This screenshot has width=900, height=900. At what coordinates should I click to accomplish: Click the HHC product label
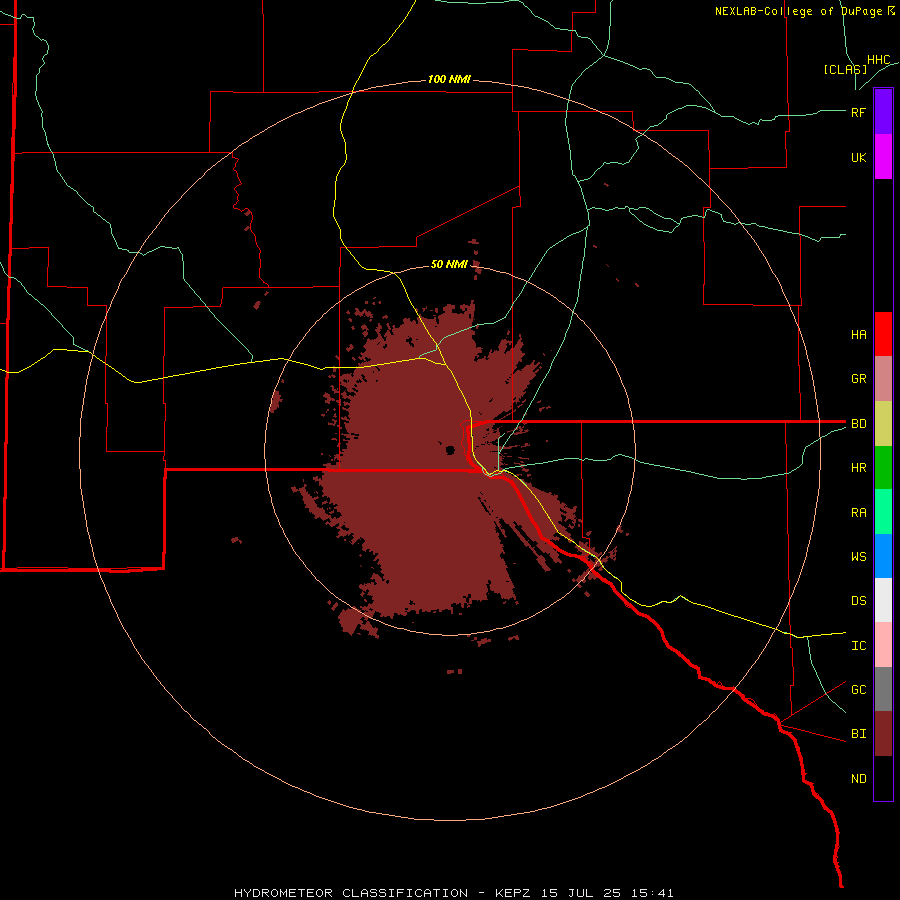(879, 60)
